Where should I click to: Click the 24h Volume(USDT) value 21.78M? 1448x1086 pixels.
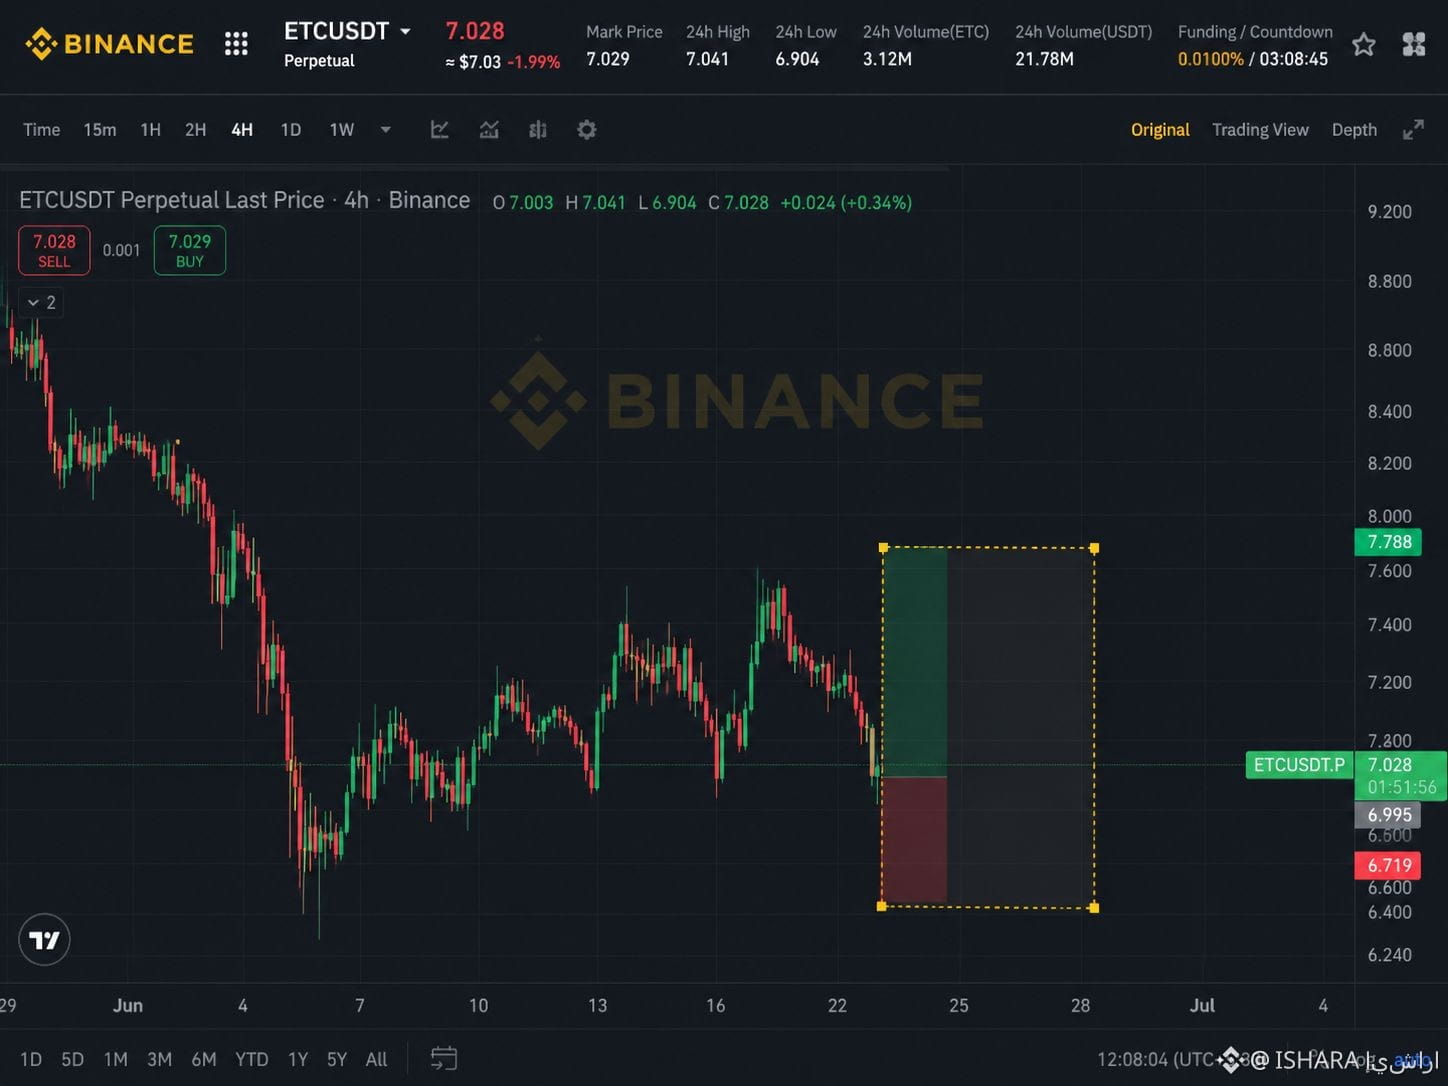coord(1044,59)
